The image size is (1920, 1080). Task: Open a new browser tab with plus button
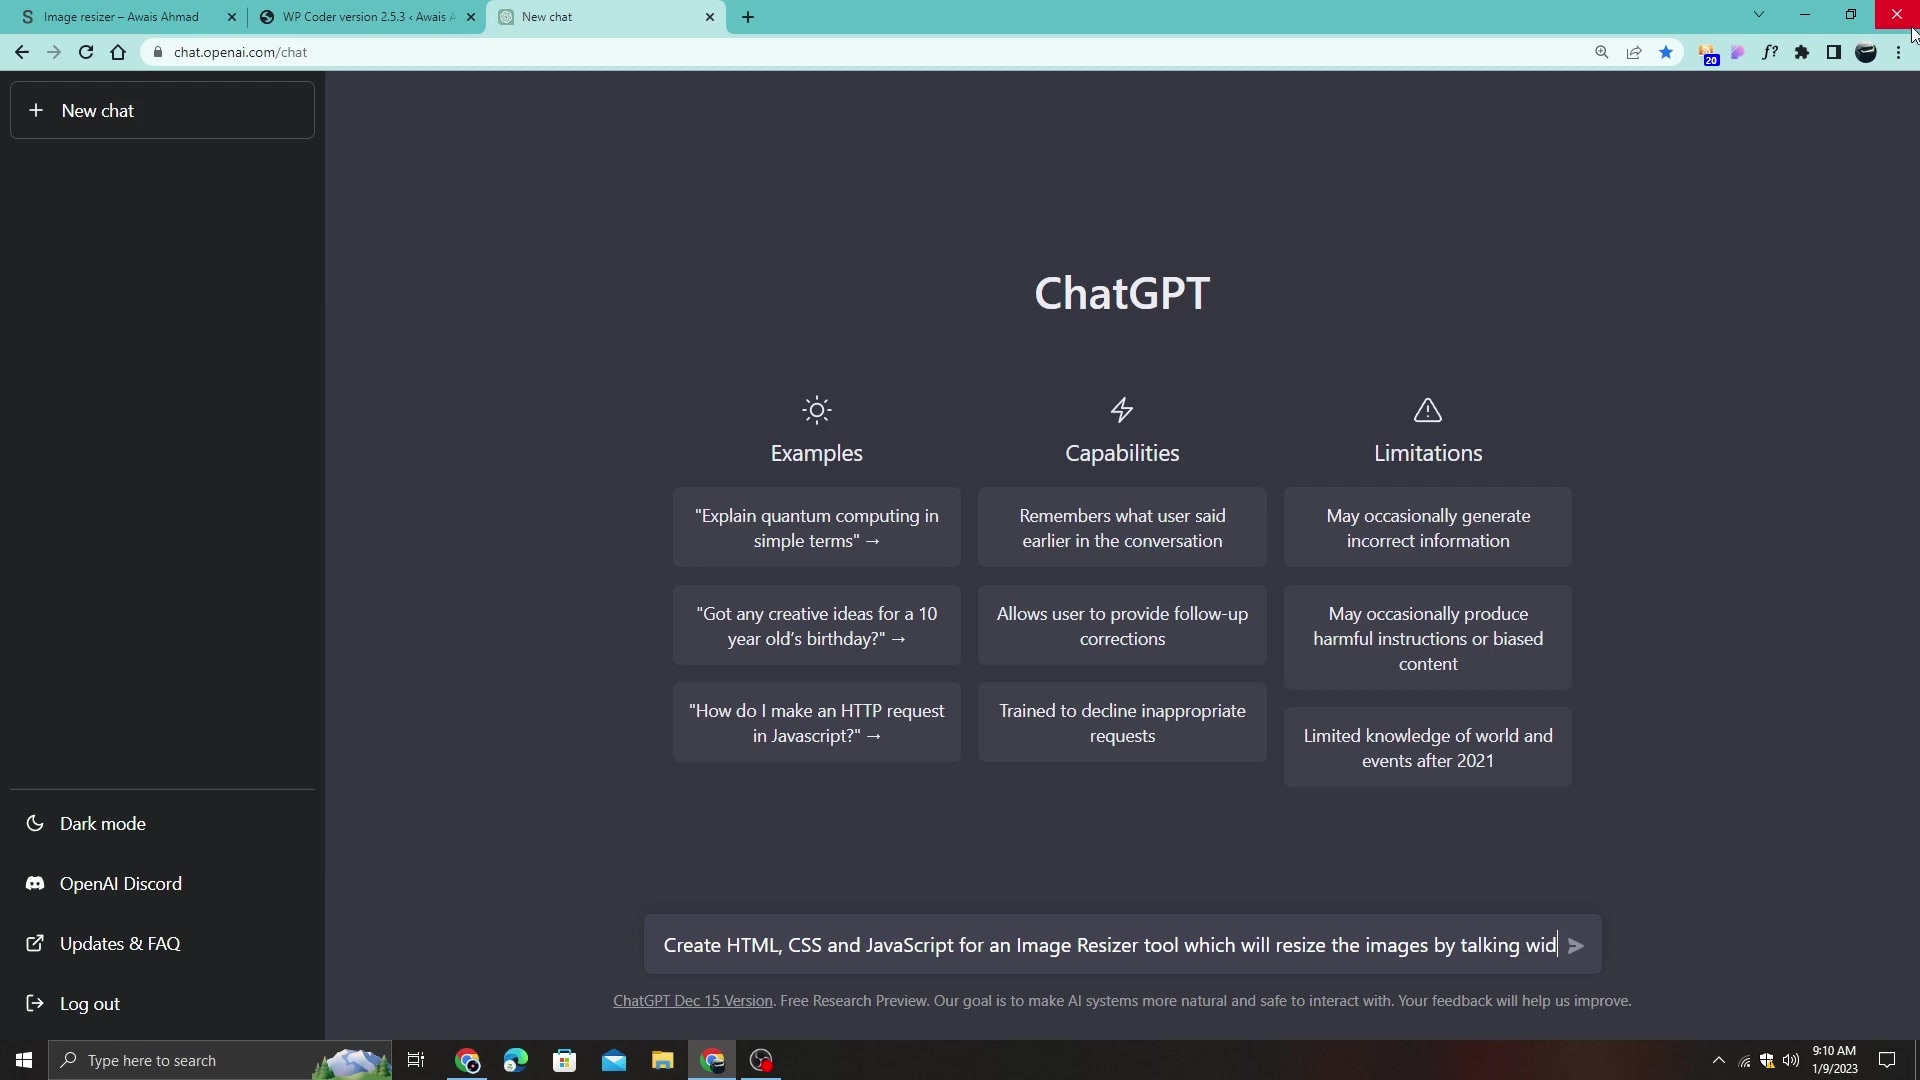(748, 17)
